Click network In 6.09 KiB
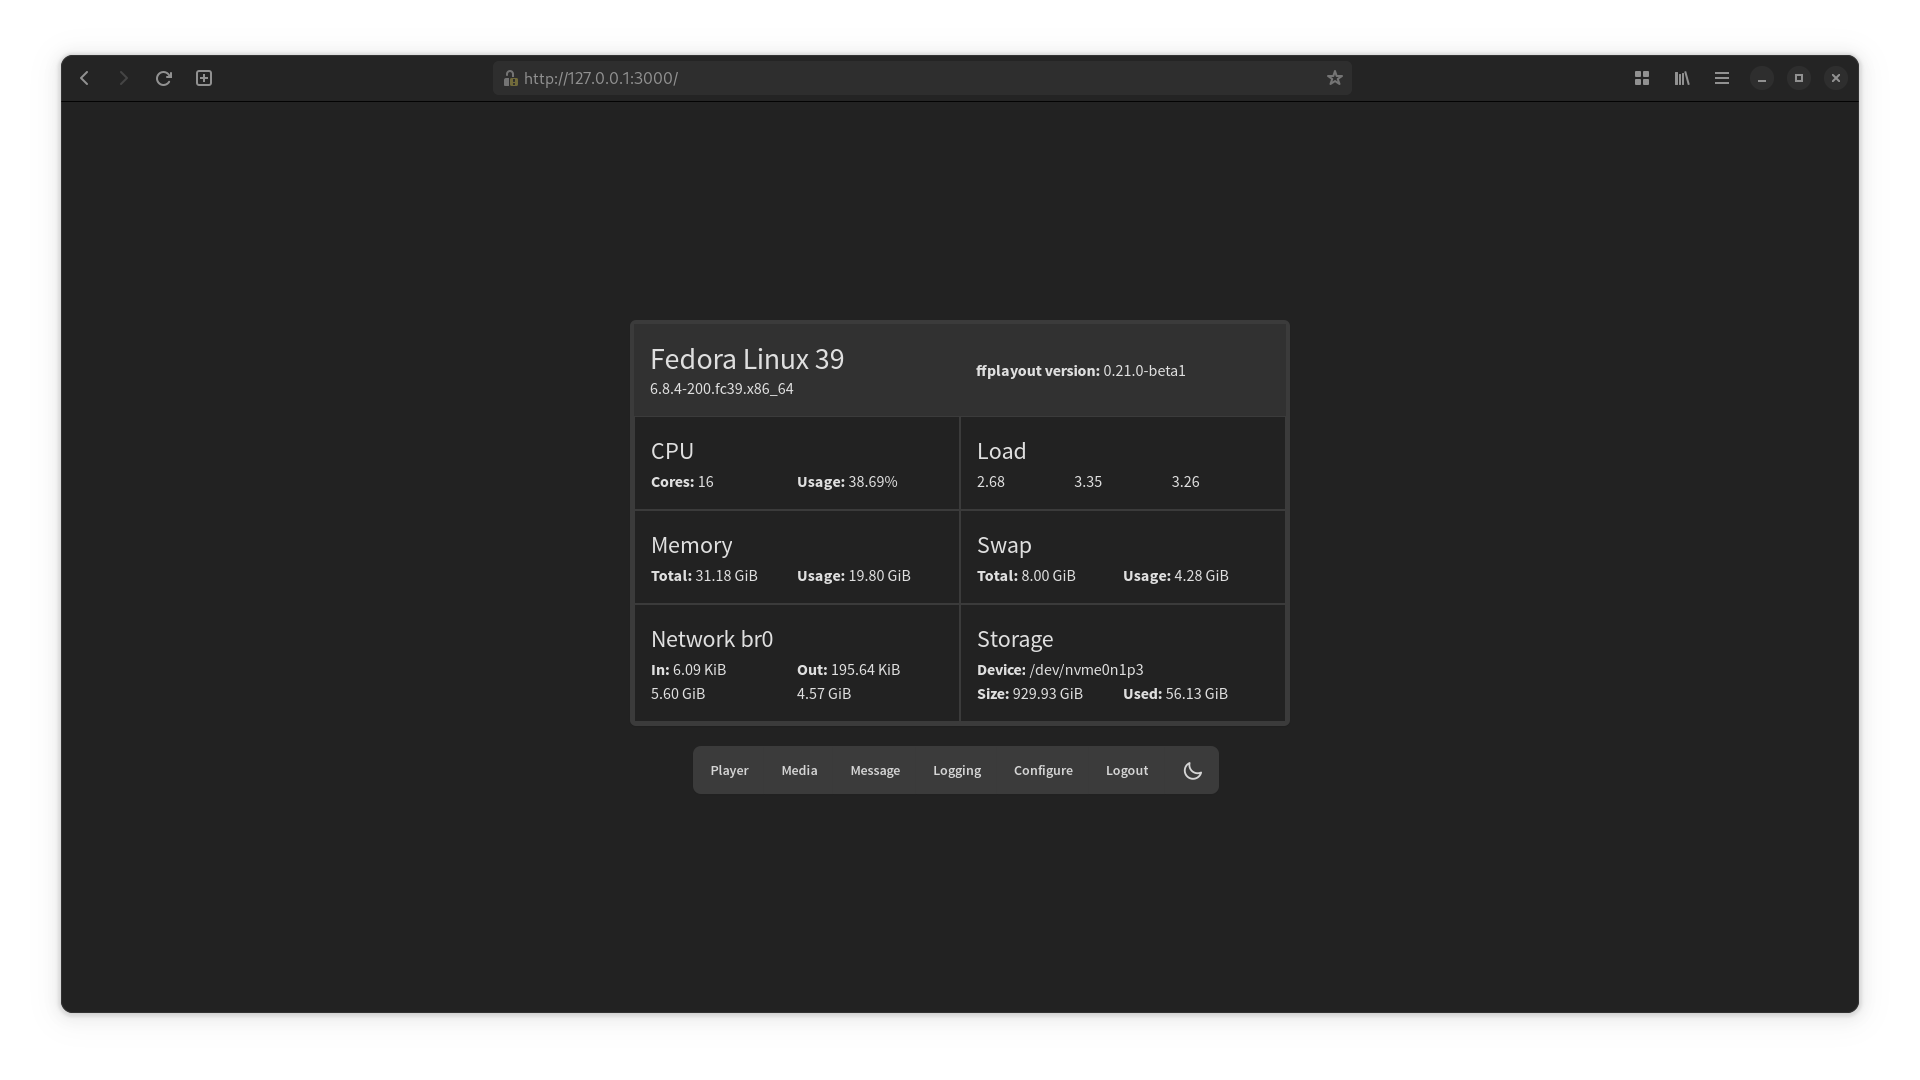 tap(688, 670)
